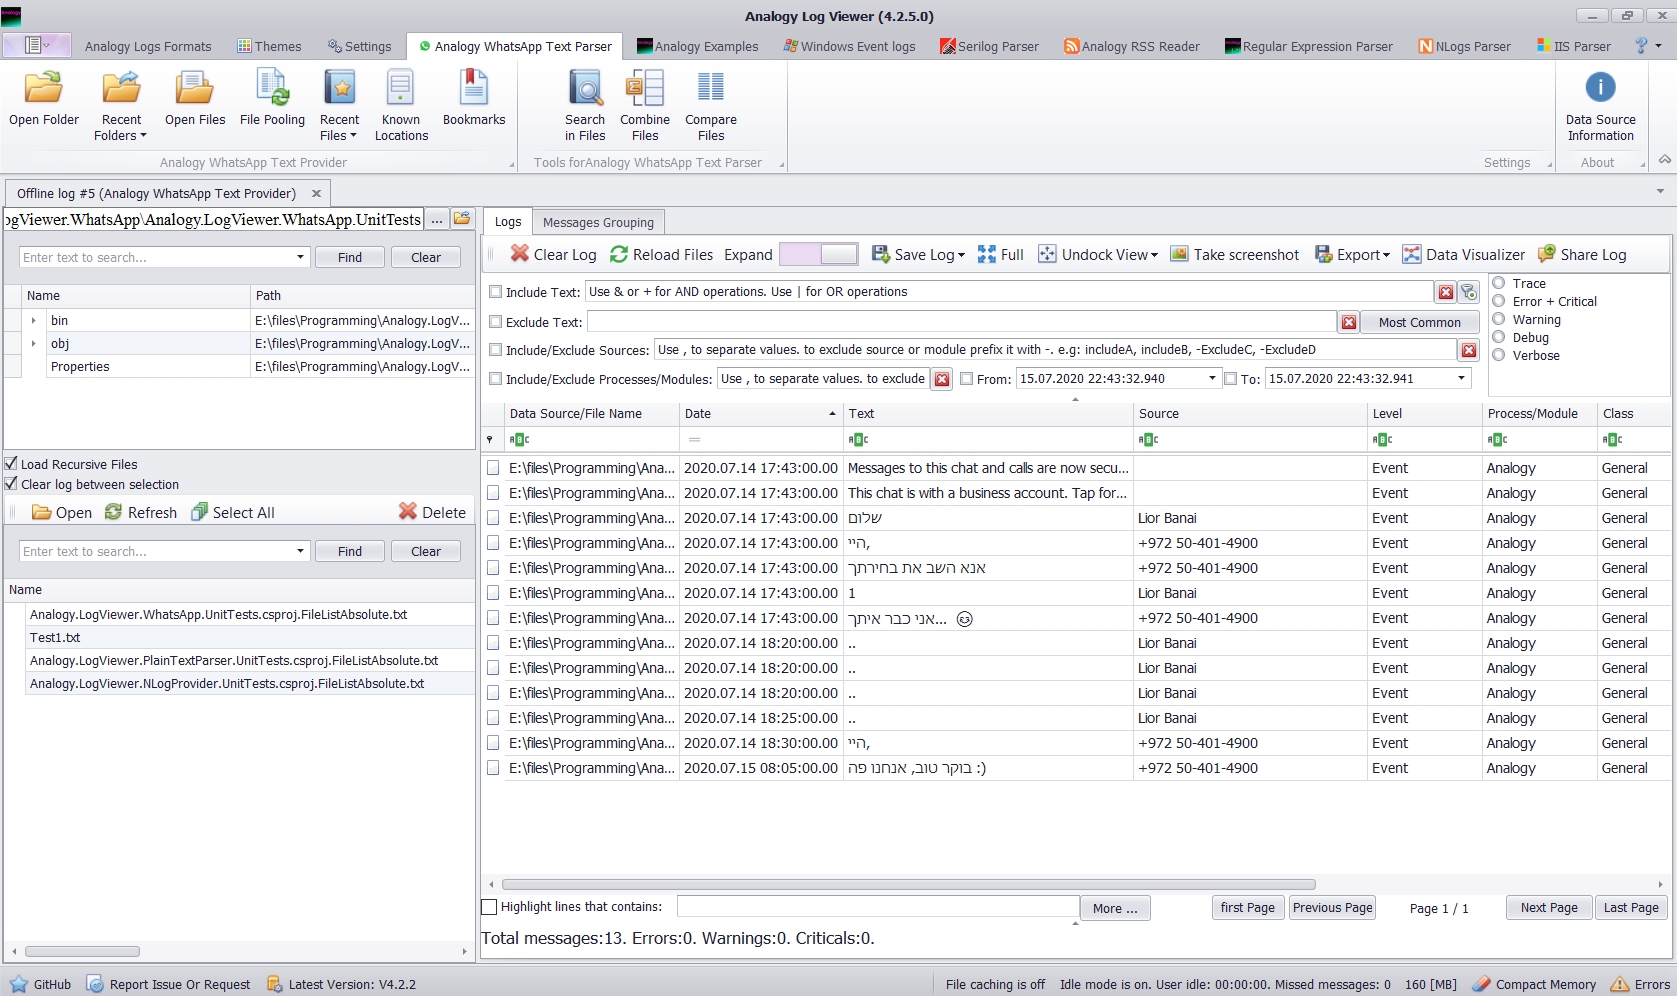Clear the processes/modules filter red X
The image size is (1677, 996).
tap(942, 379)
